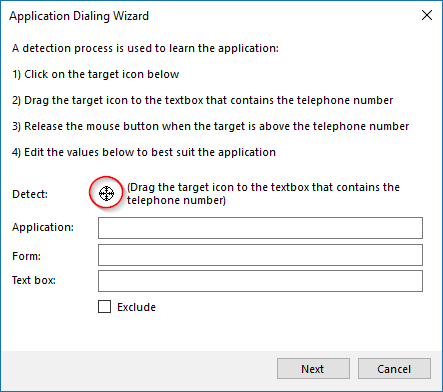Click the step 2 drag target instruction
The height and width of the screenshot is (392, 443).
pyautogui.click(x=203, y=100)
